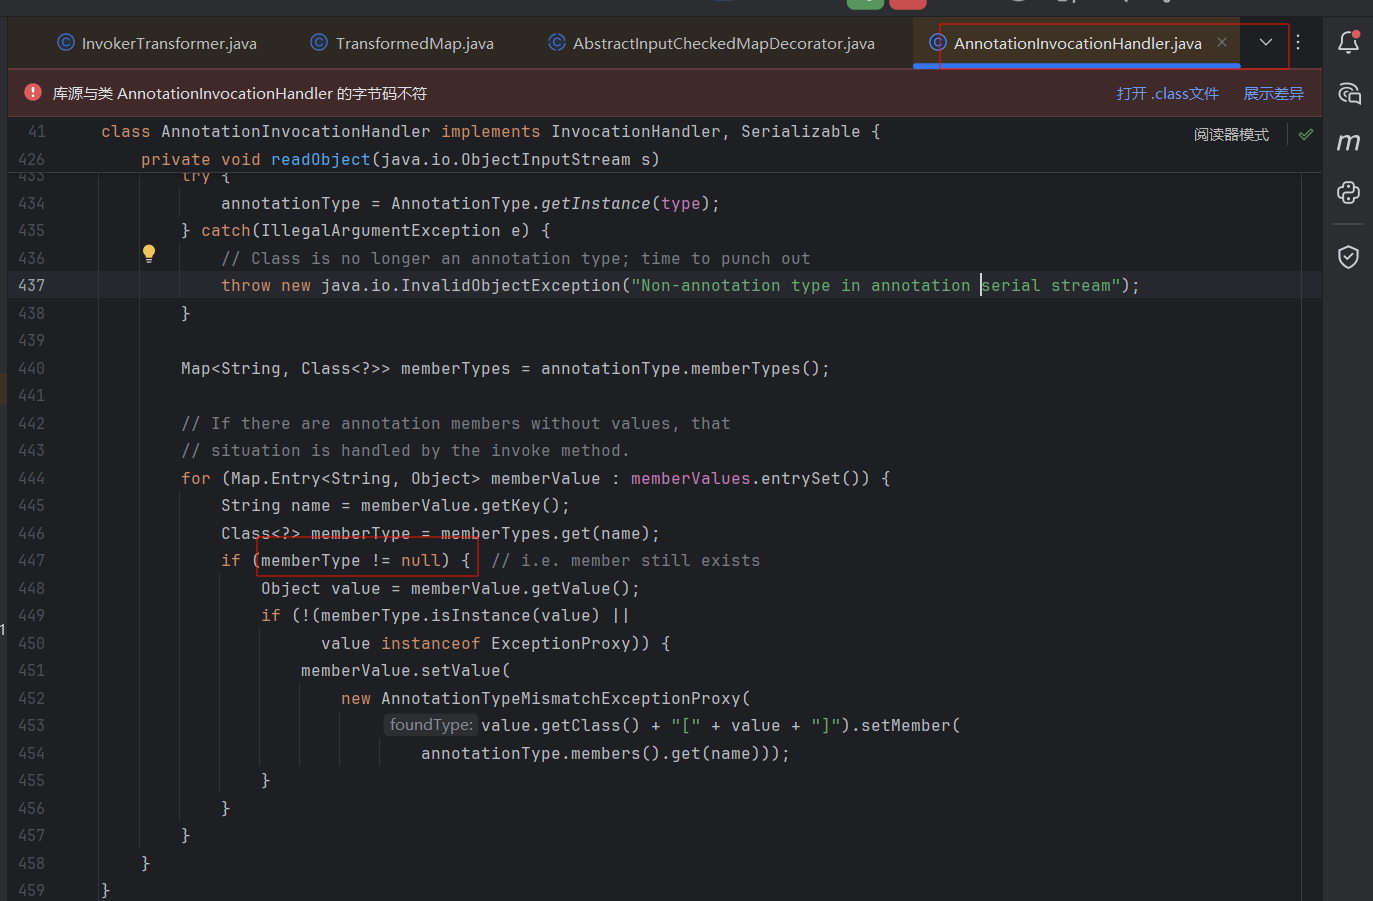Select the AnnotationInvocationHandler.java tab
Screen dimensions: 1373x901
1077,43
